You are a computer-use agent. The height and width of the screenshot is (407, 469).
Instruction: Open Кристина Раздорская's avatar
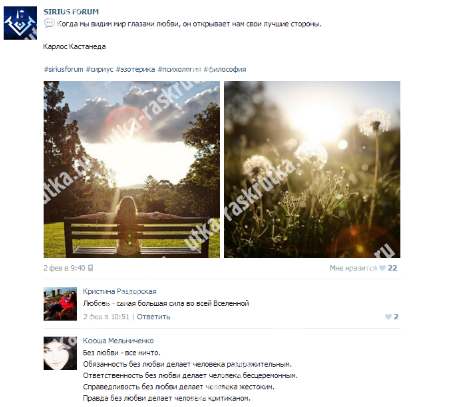click(x=60, y=304)
